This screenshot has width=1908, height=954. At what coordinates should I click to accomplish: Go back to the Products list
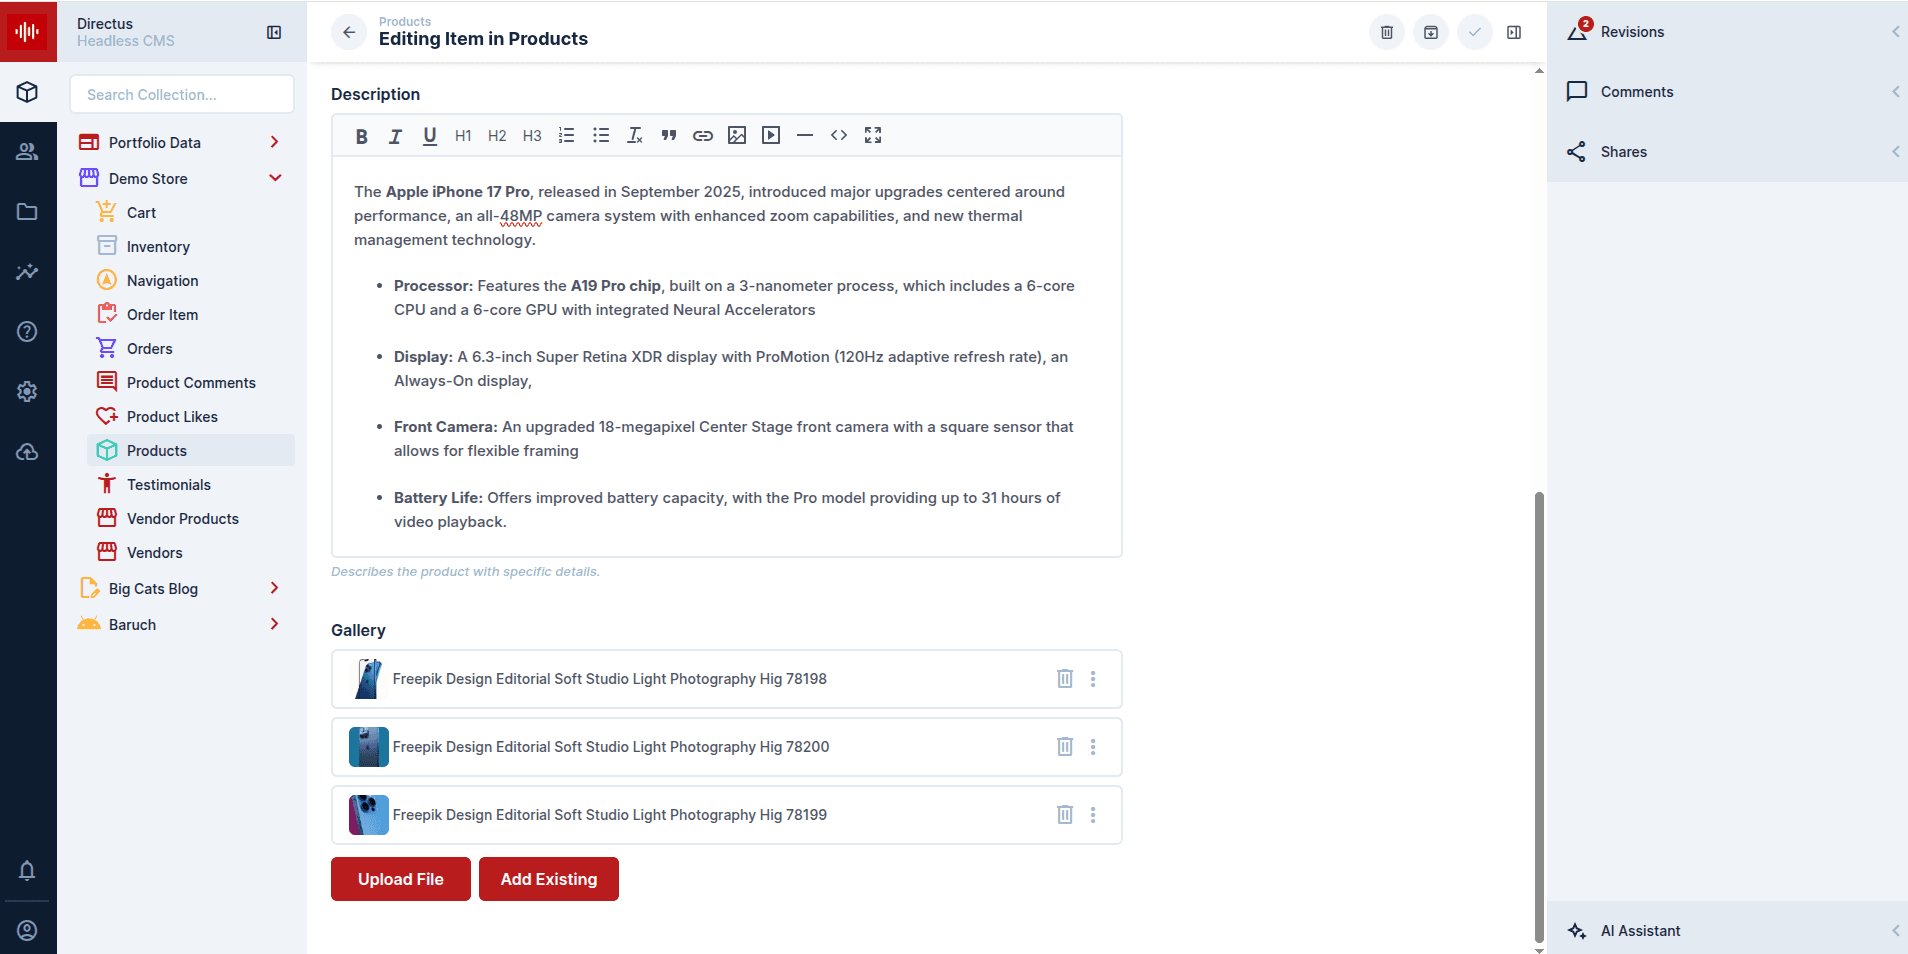pyautogui.click(x=349, y=32)
